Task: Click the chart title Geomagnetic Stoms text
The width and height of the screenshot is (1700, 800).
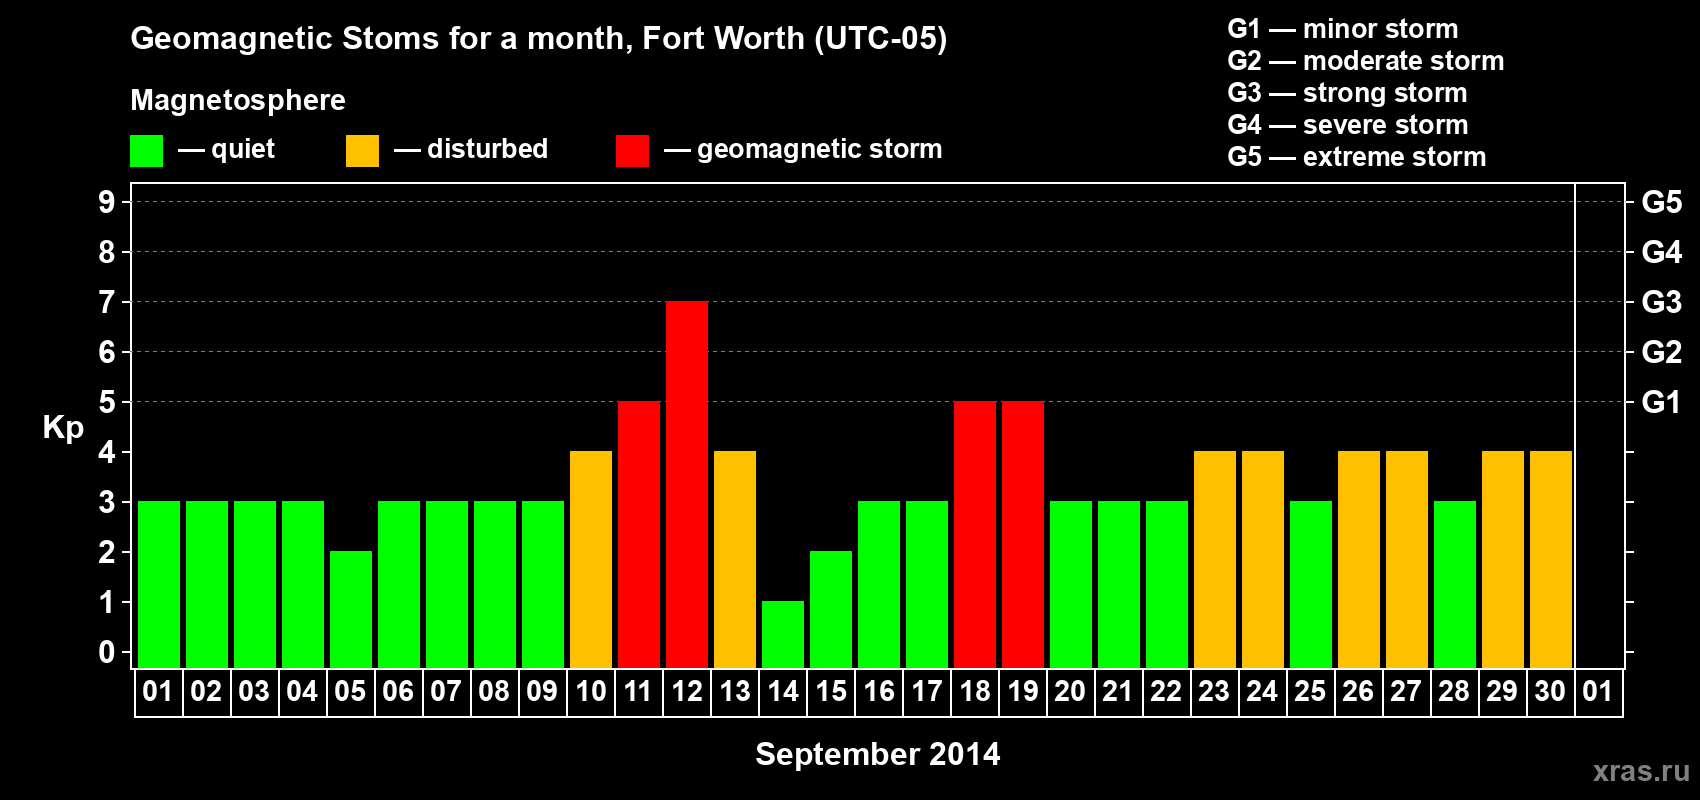Action: point(539,38)
